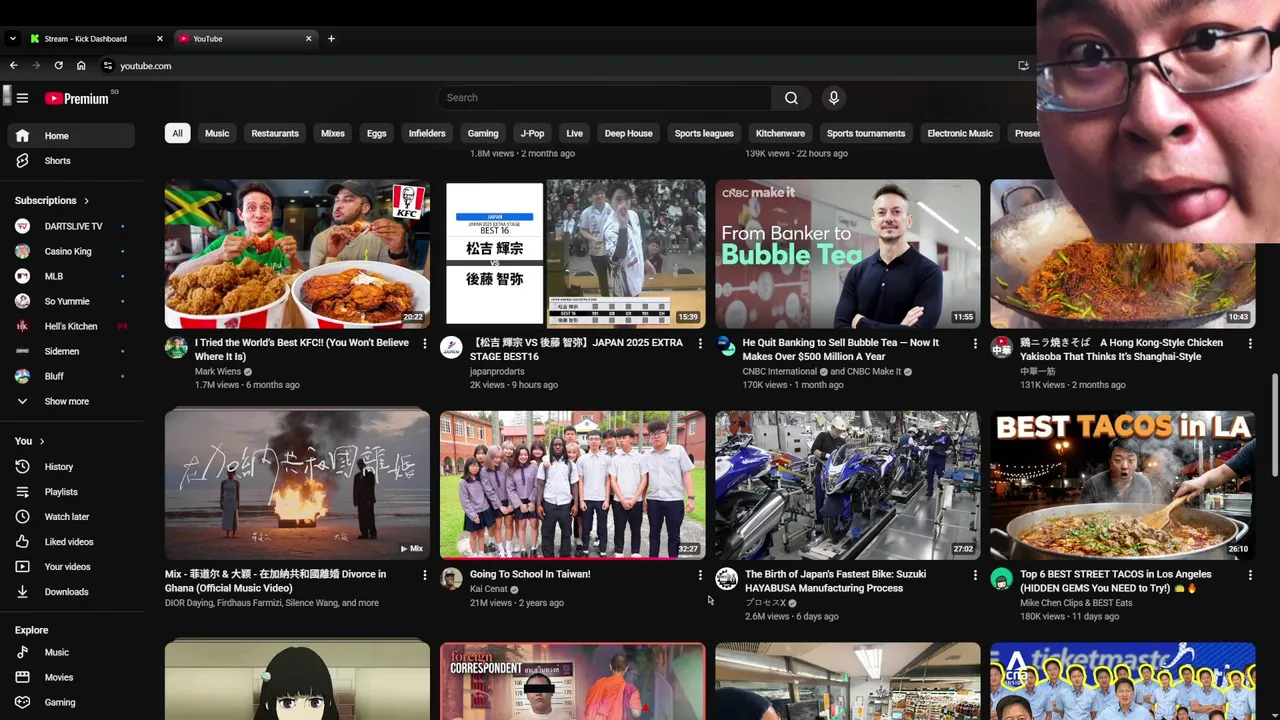Open Home in sidebar
This screenshot has width=1280, height=720.
70,136
